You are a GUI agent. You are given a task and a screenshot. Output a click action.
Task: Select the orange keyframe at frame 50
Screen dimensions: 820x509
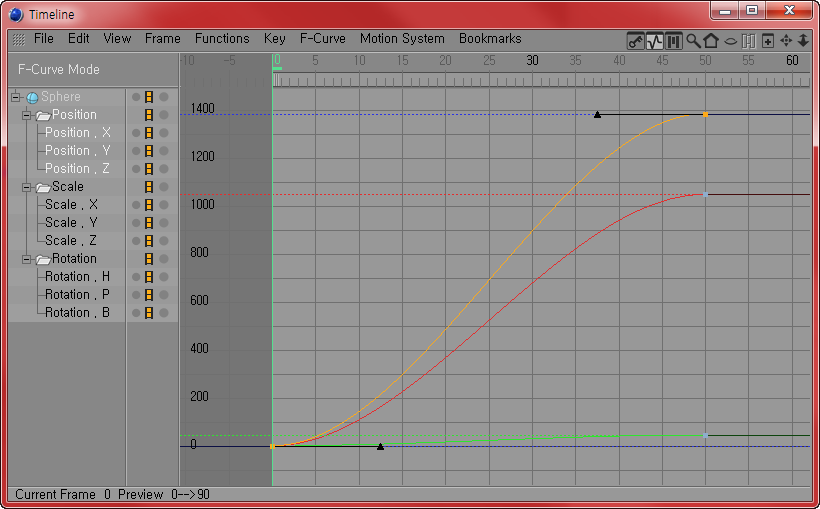[705, 115]
